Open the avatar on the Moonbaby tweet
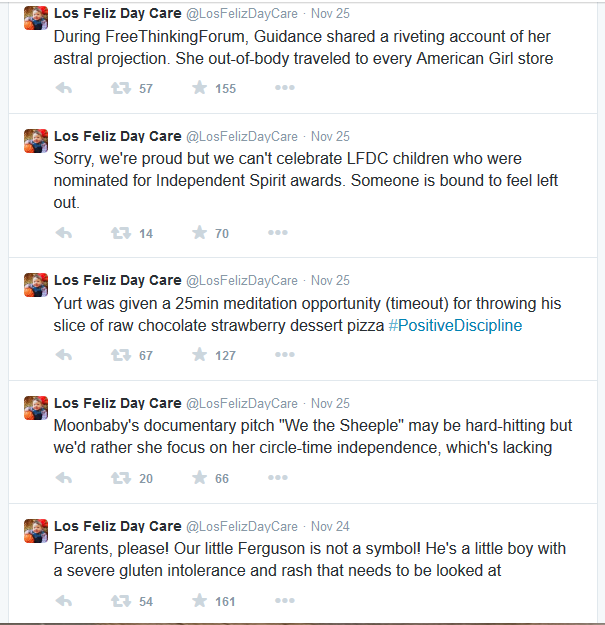The image size is (605, 625). pyautogui.click(x=35, y=407)
